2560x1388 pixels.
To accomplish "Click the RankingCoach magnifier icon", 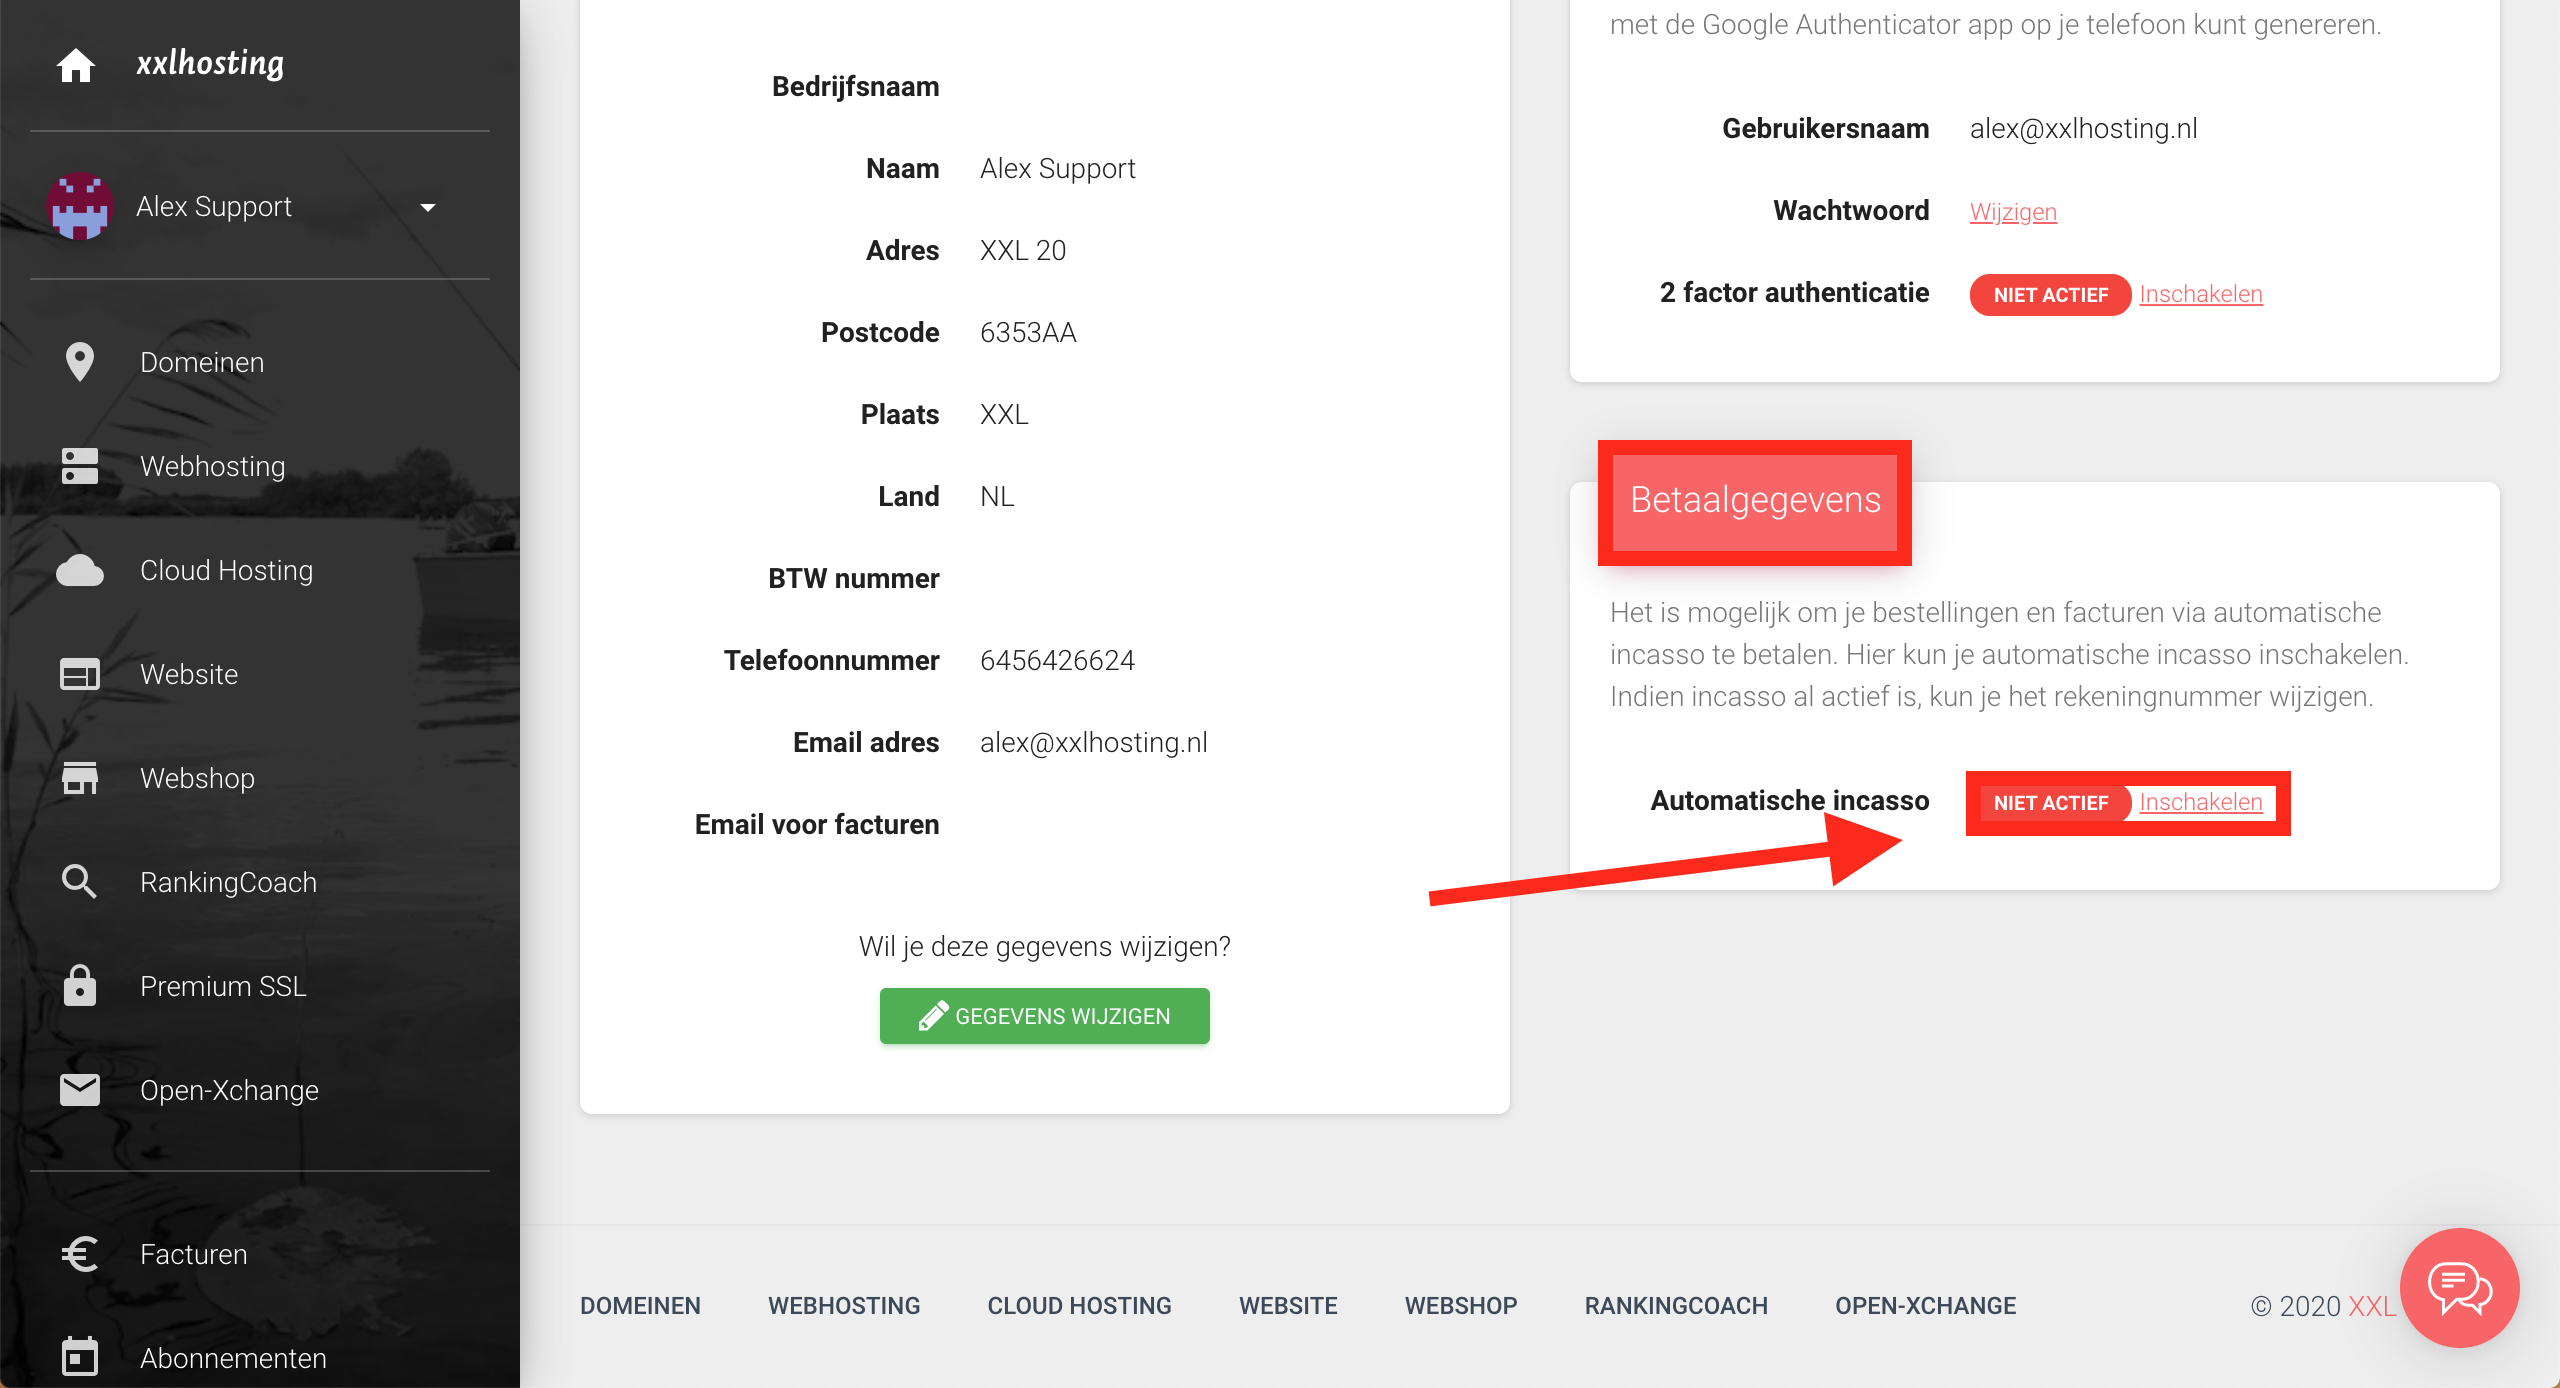I will pyautogui.click(x=79, y=882).
